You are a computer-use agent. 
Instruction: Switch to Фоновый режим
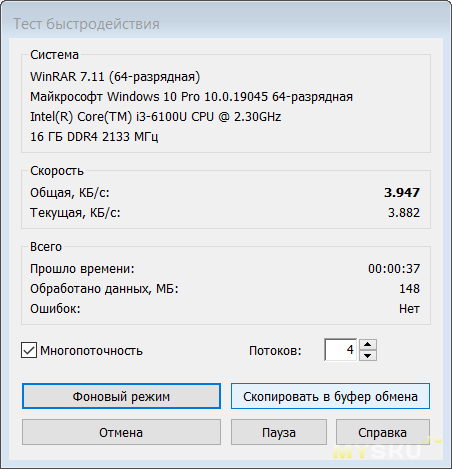pos(121,396)
